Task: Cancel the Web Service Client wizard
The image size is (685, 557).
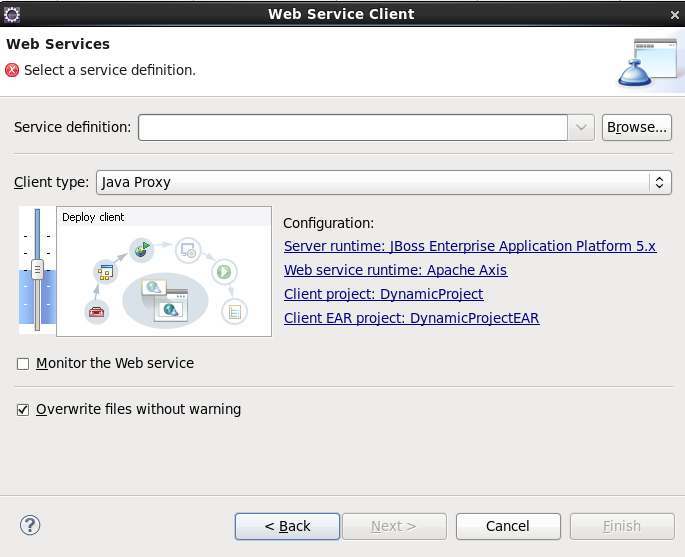Action: (x=507, y=526)
